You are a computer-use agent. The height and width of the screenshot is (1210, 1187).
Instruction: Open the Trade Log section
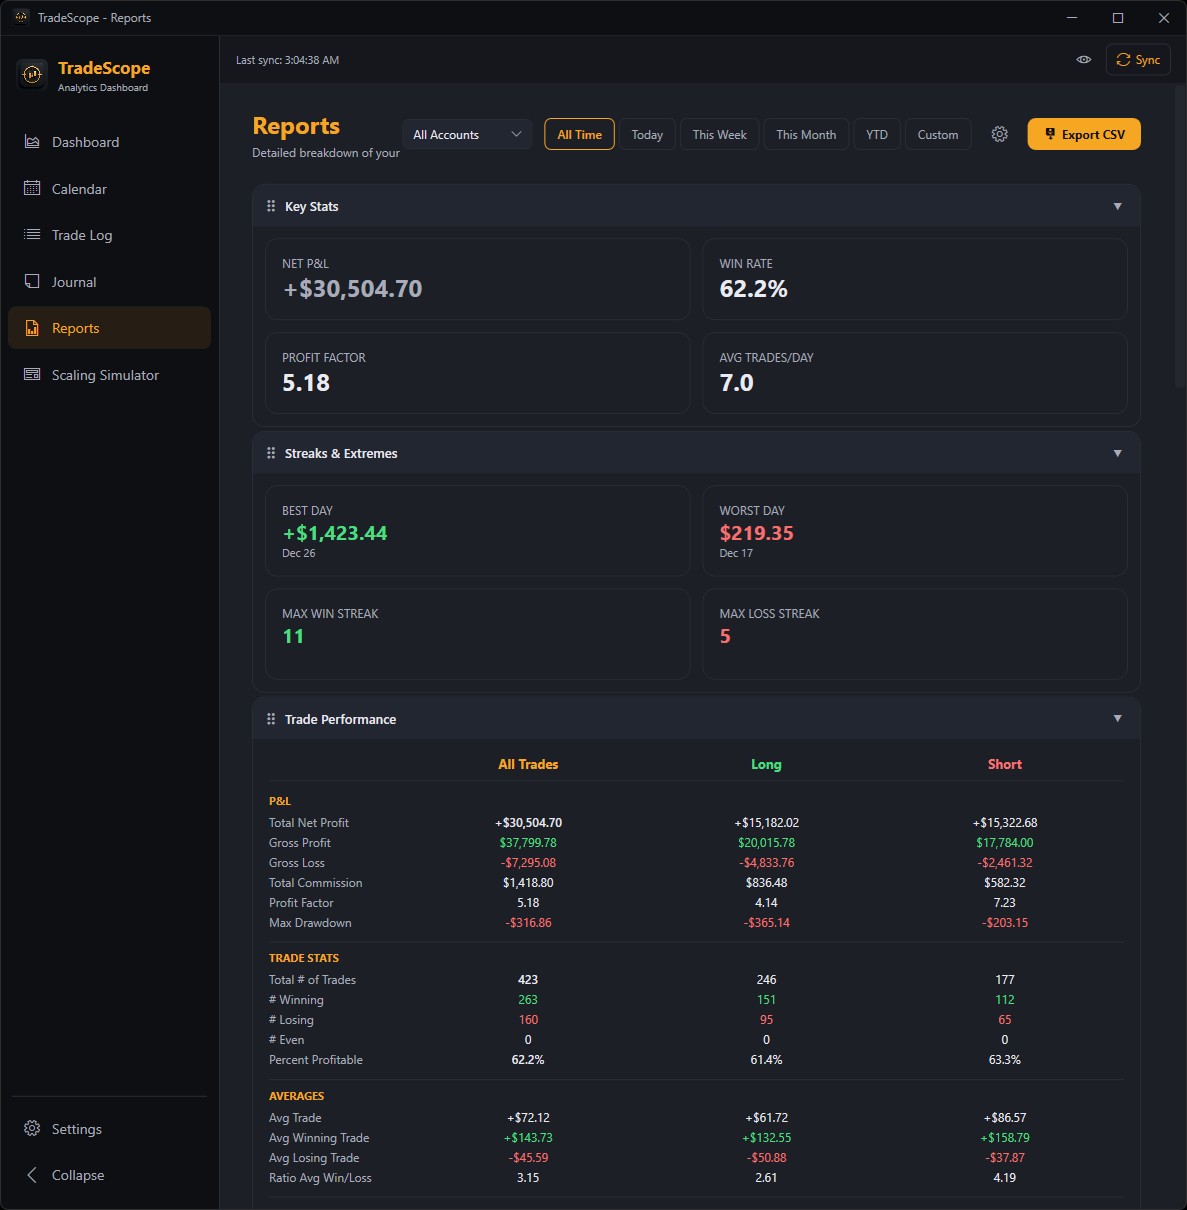pos(80,235)
